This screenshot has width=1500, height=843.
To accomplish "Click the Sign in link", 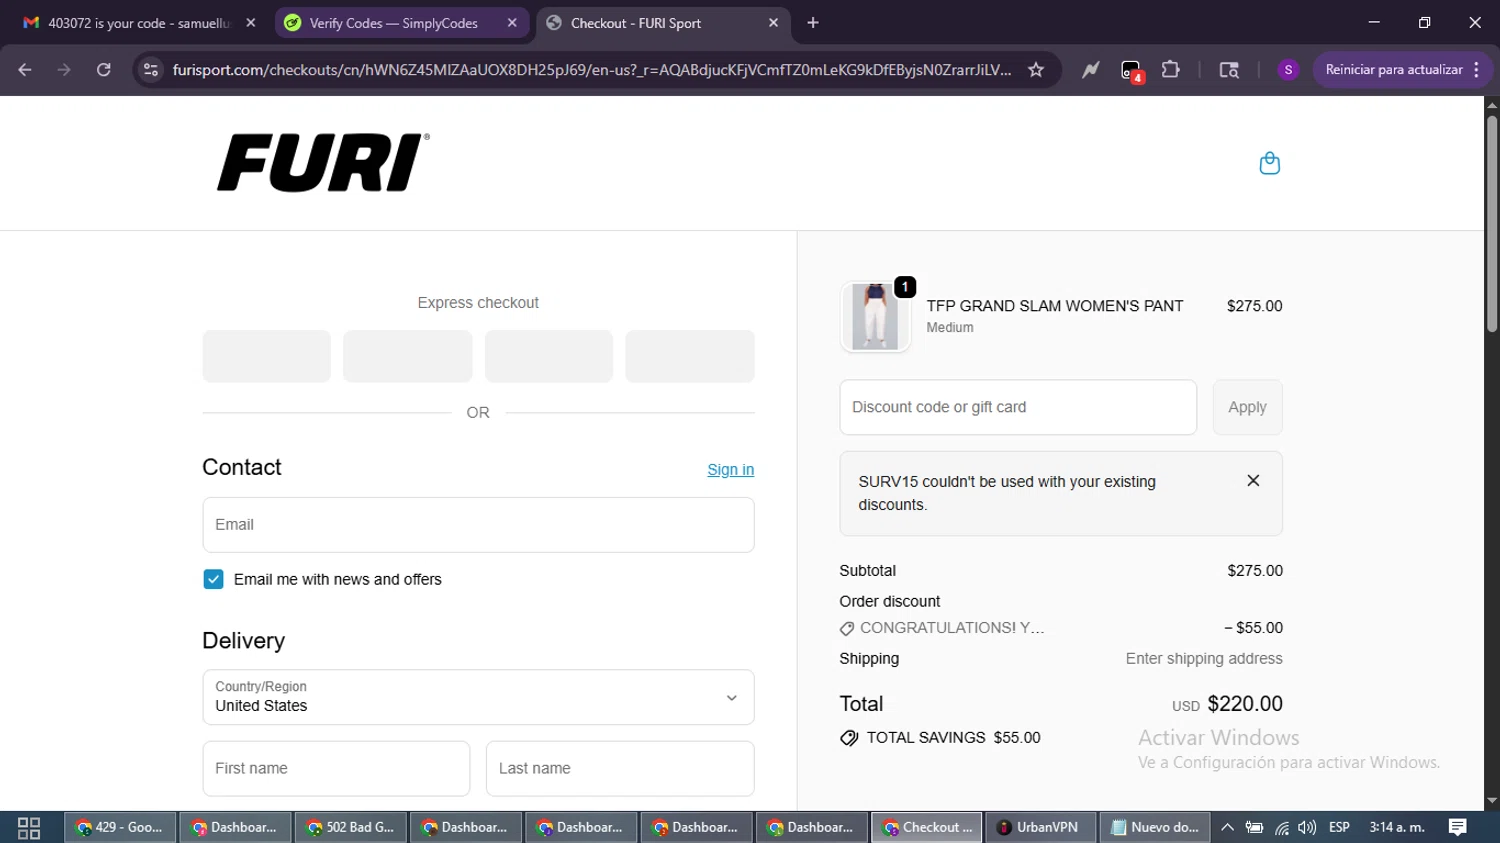I will pyautogui.click(x=731, y=470).
